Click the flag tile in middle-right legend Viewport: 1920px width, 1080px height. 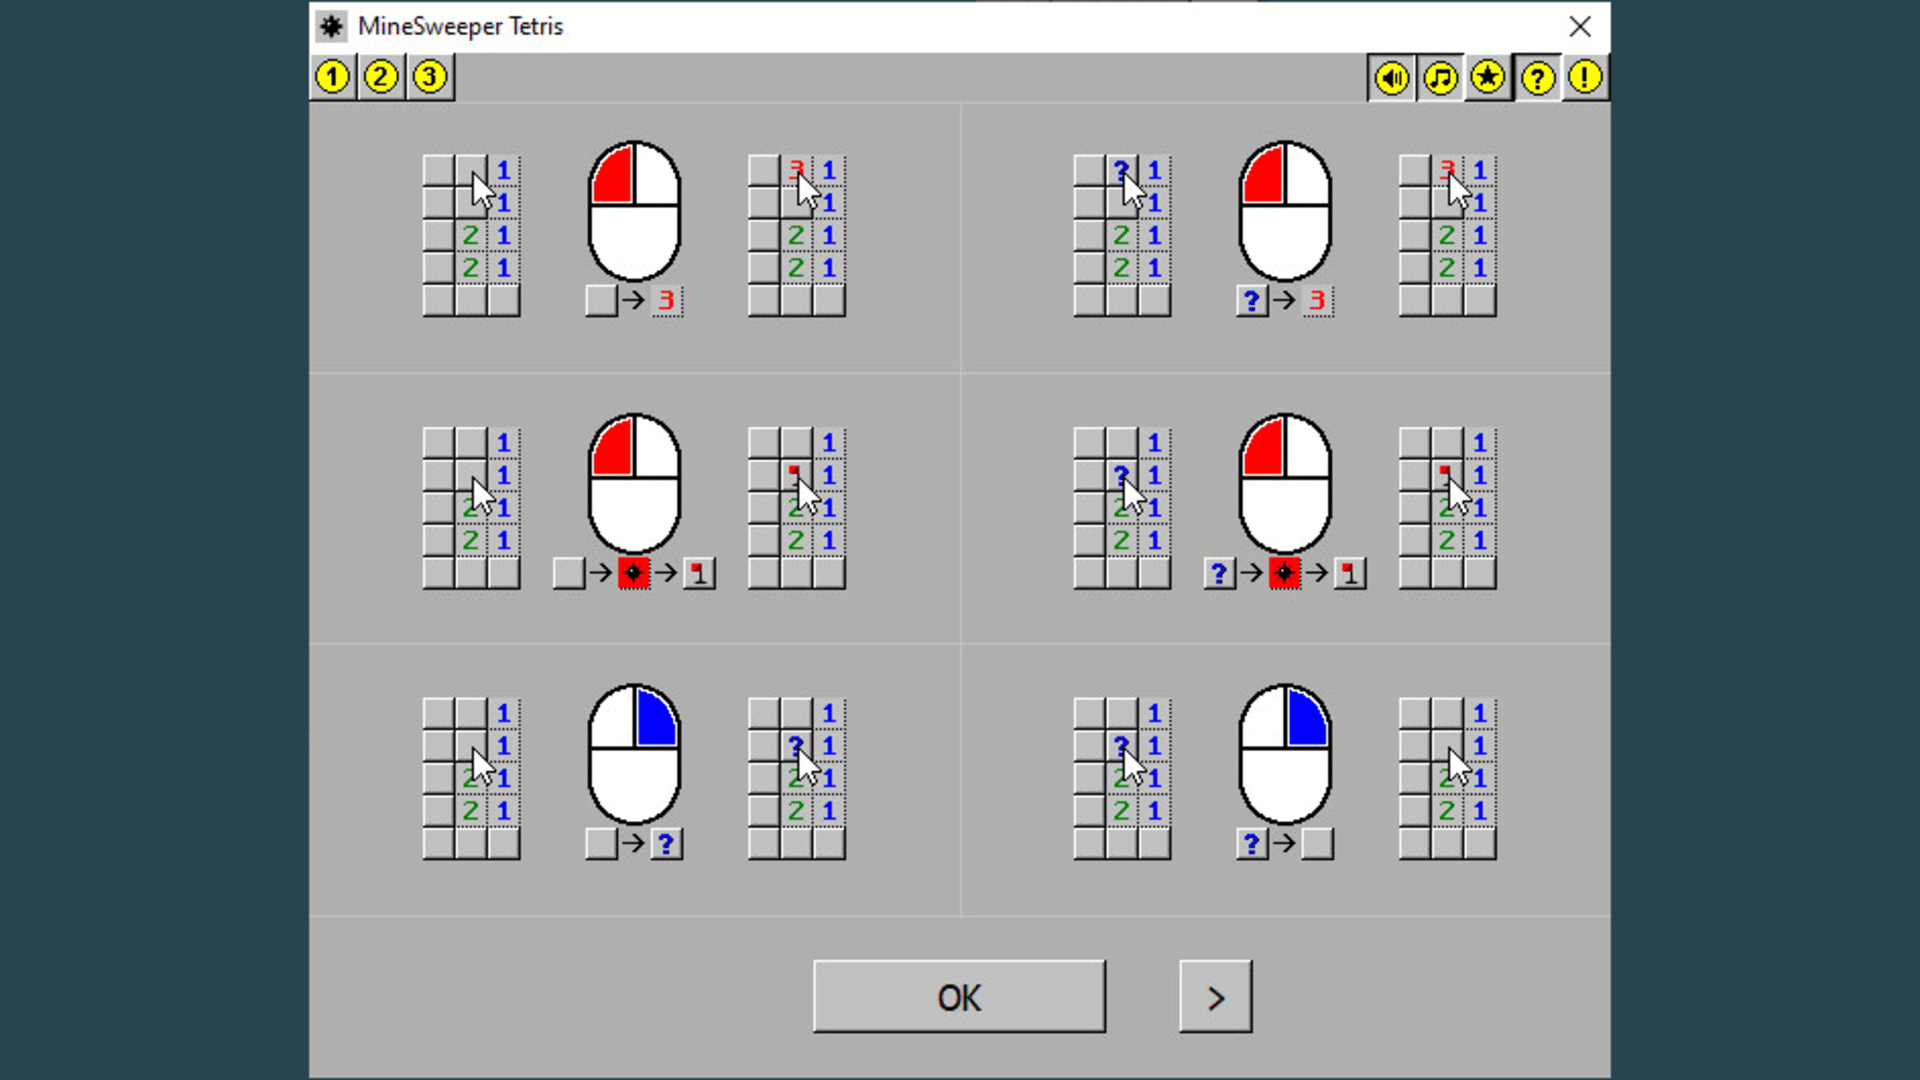(1349, 573)
